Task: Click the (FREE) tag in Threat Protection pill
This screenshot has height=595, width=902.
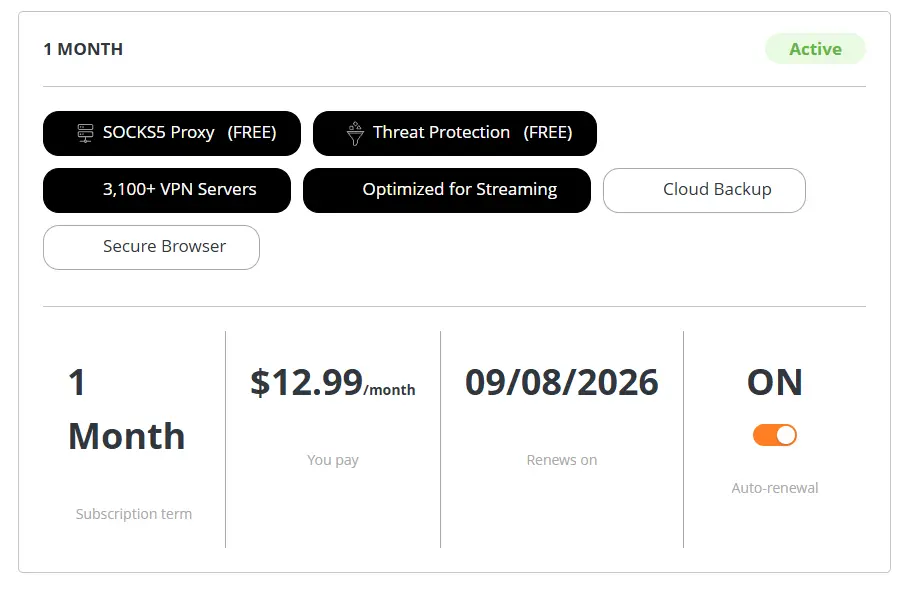Action: tap(548, 132)
